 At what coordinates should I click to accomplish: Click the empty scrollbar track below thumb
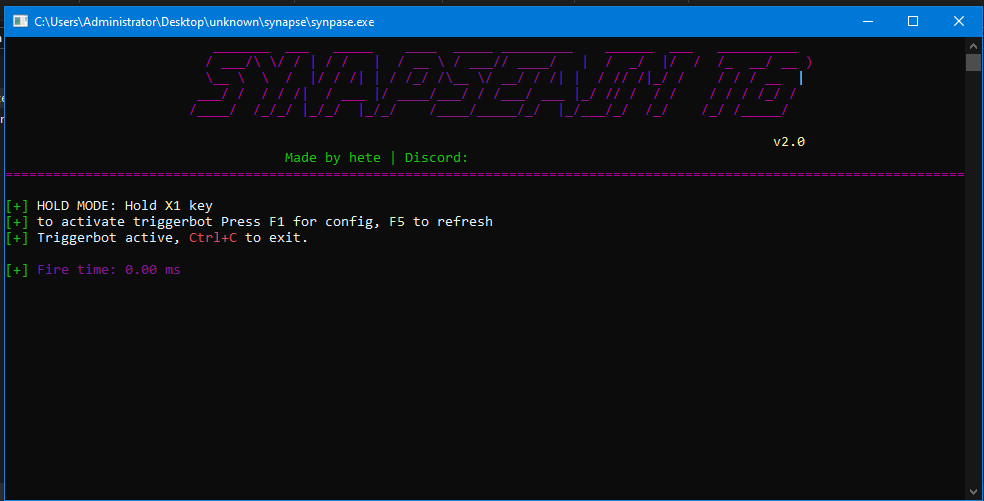click(x=973, y=300)
